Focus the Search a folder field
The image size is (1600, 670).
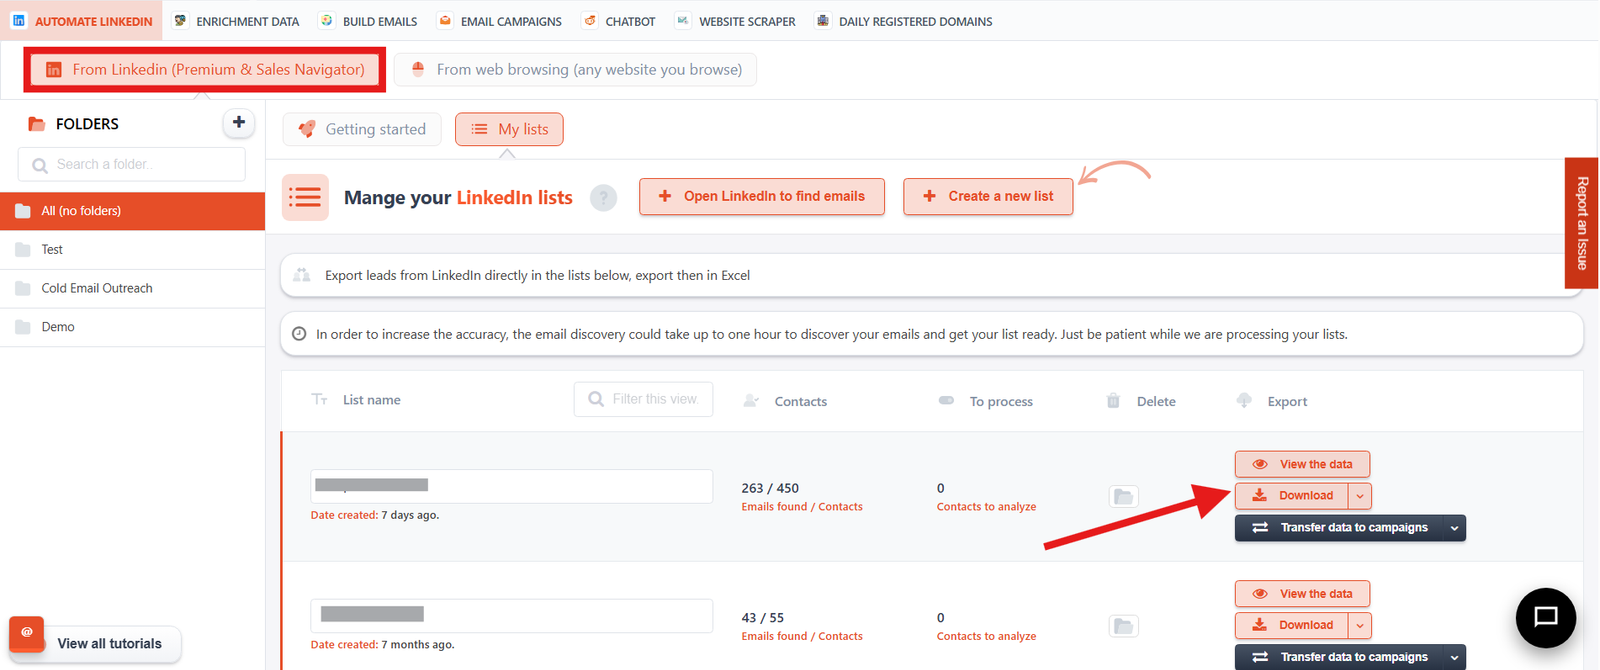(132, 164)
